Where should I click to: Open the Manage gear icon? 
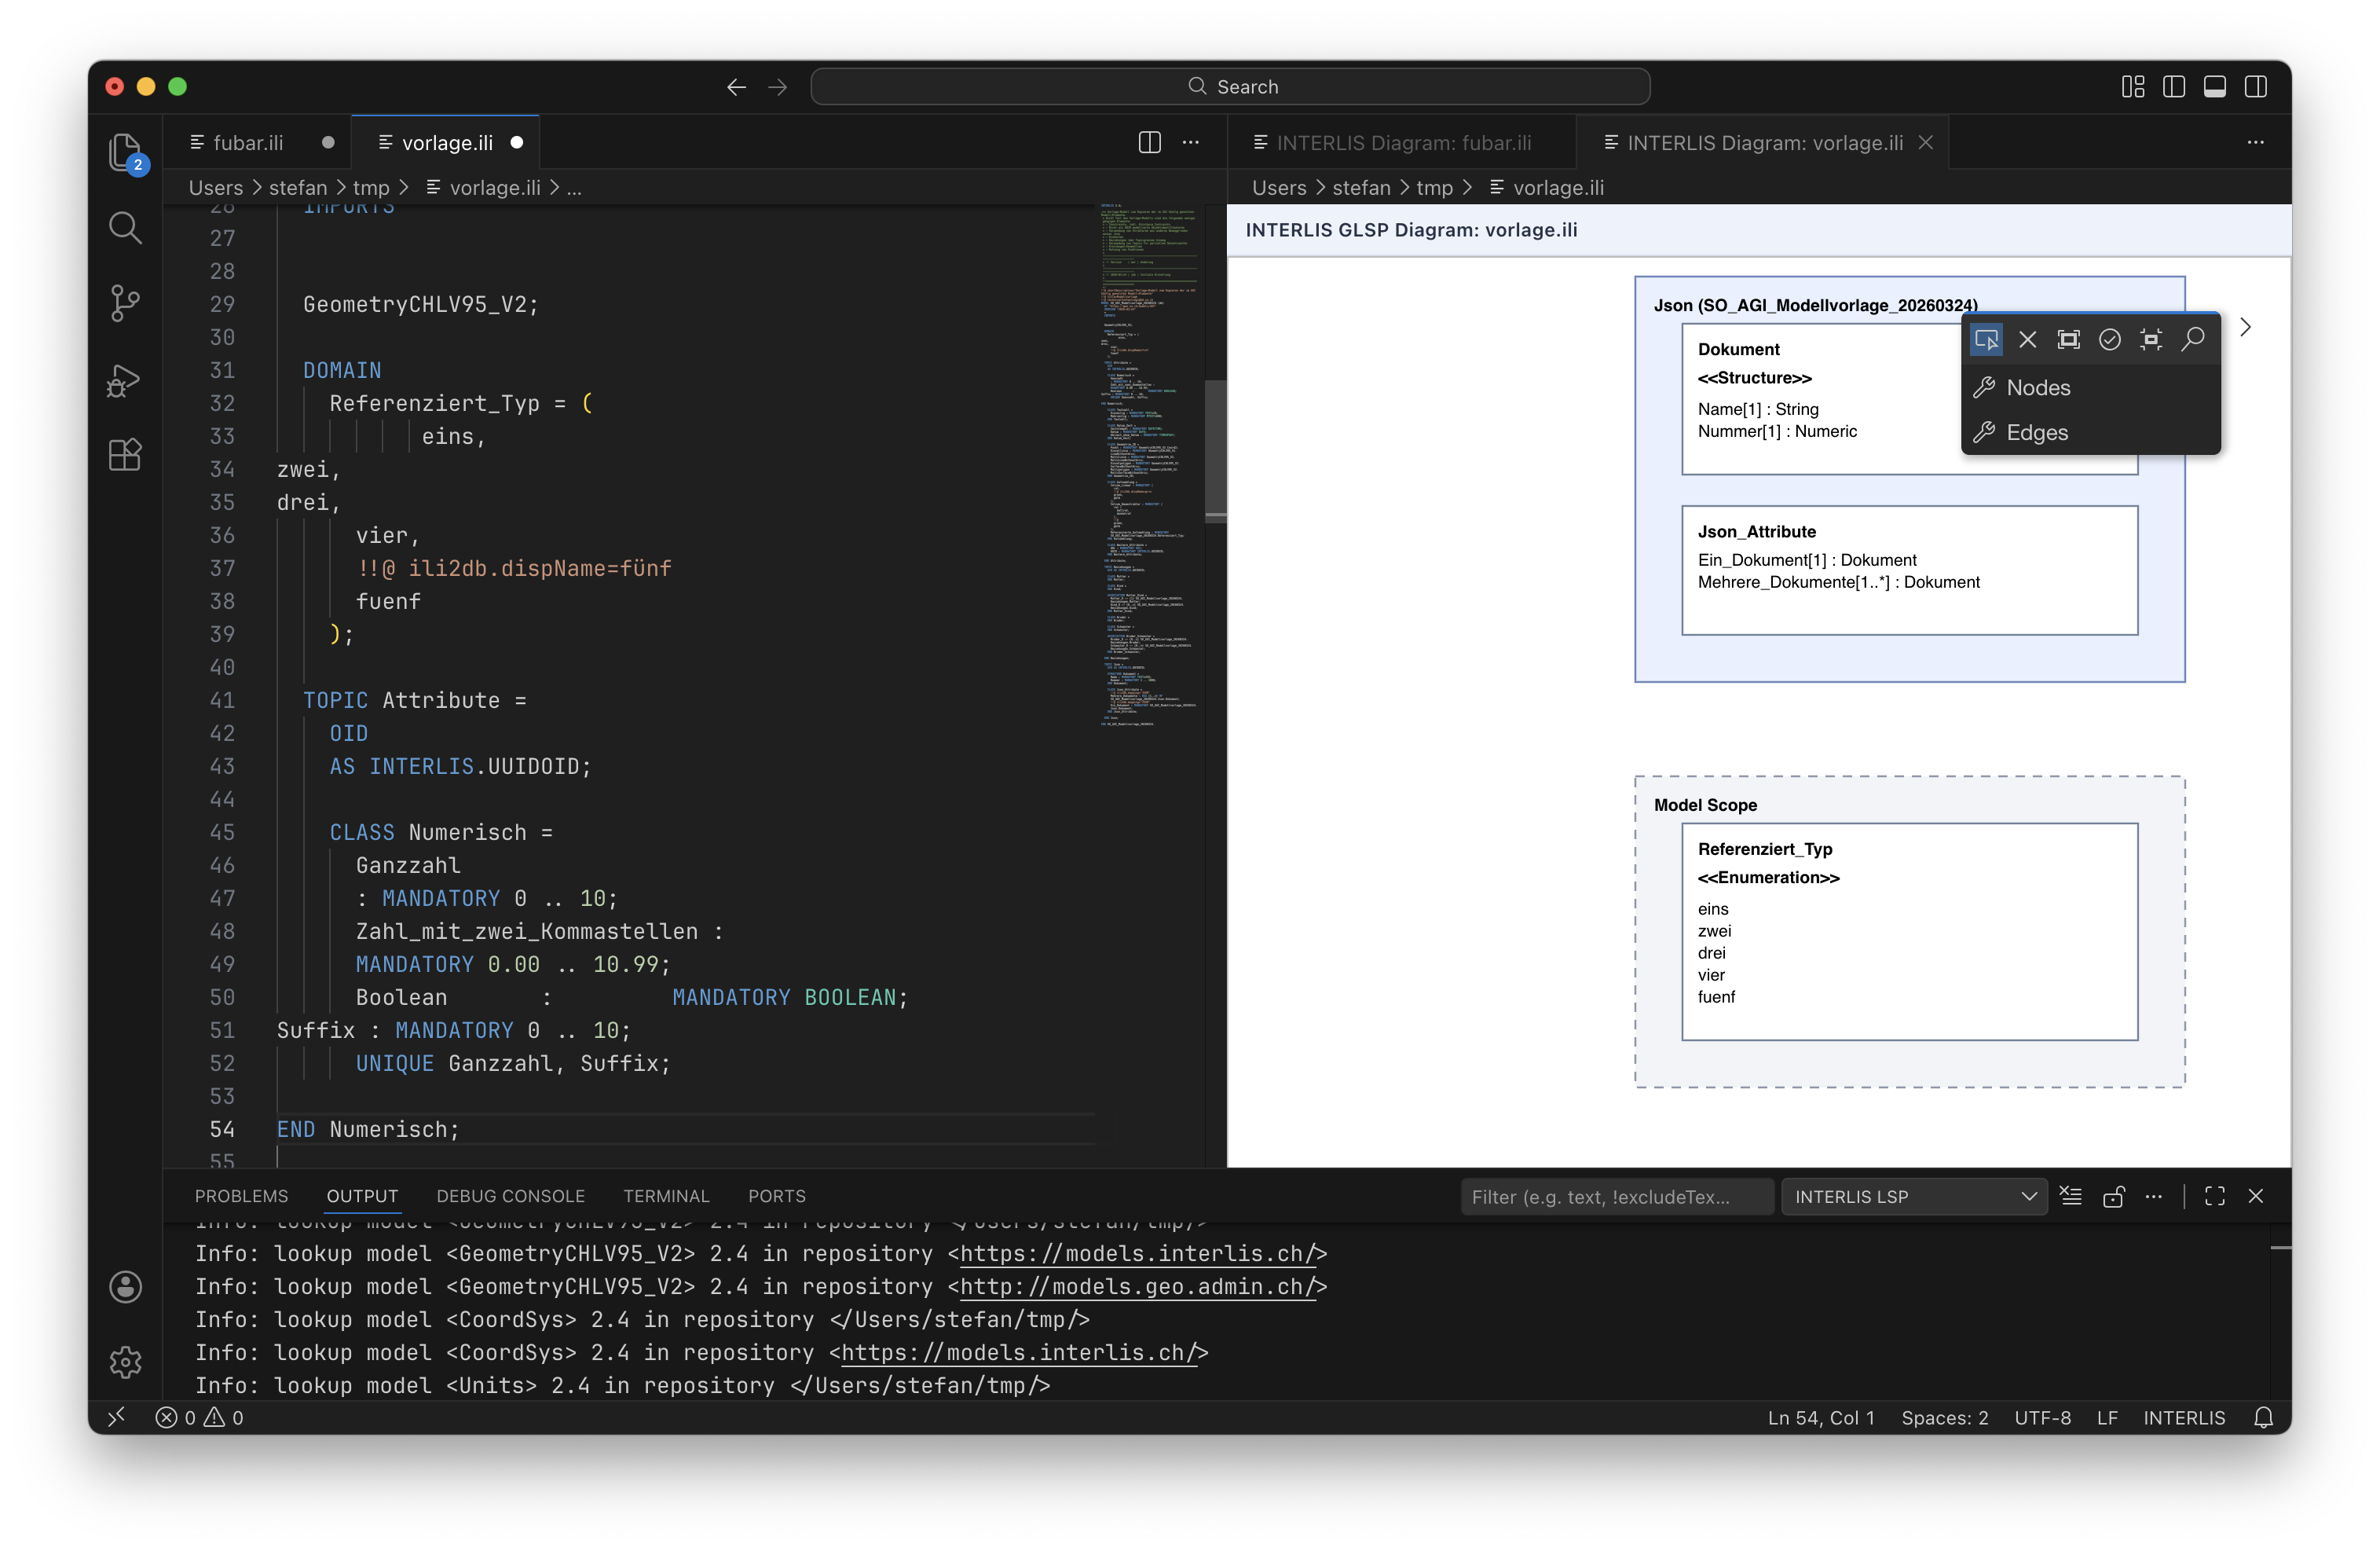(125, 1362)
